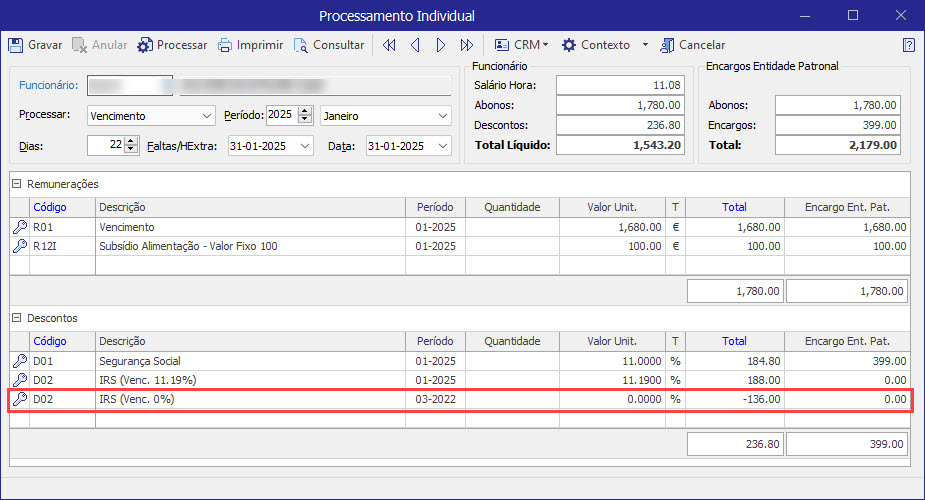Collapse the Remunerações section
925x500 pixels.
[17, 184]
